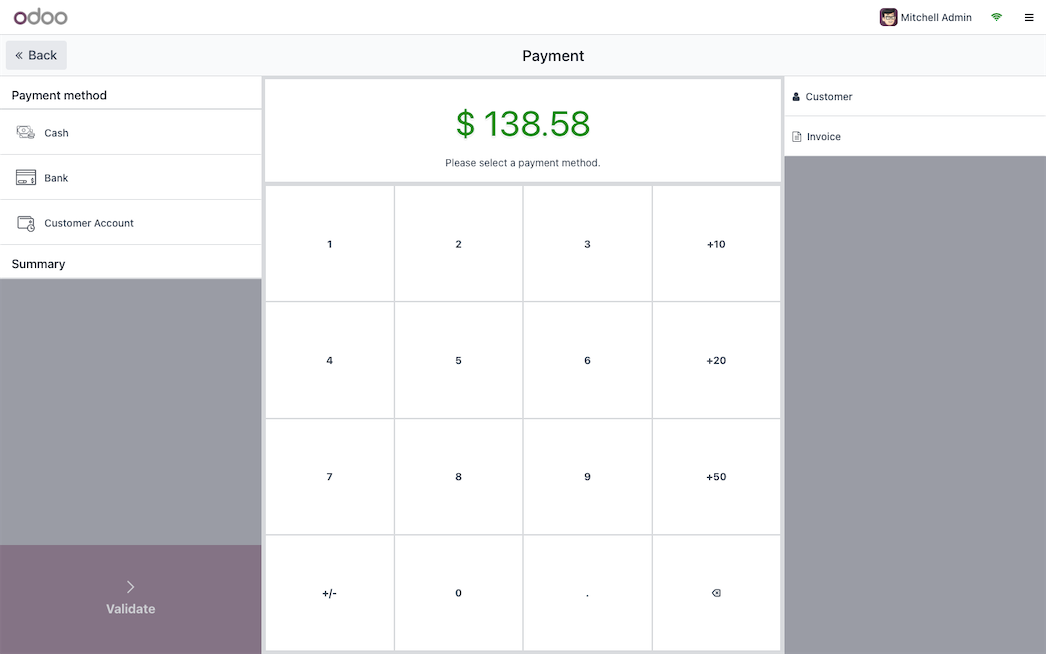Click the Bank card icon

coord(26,178)
